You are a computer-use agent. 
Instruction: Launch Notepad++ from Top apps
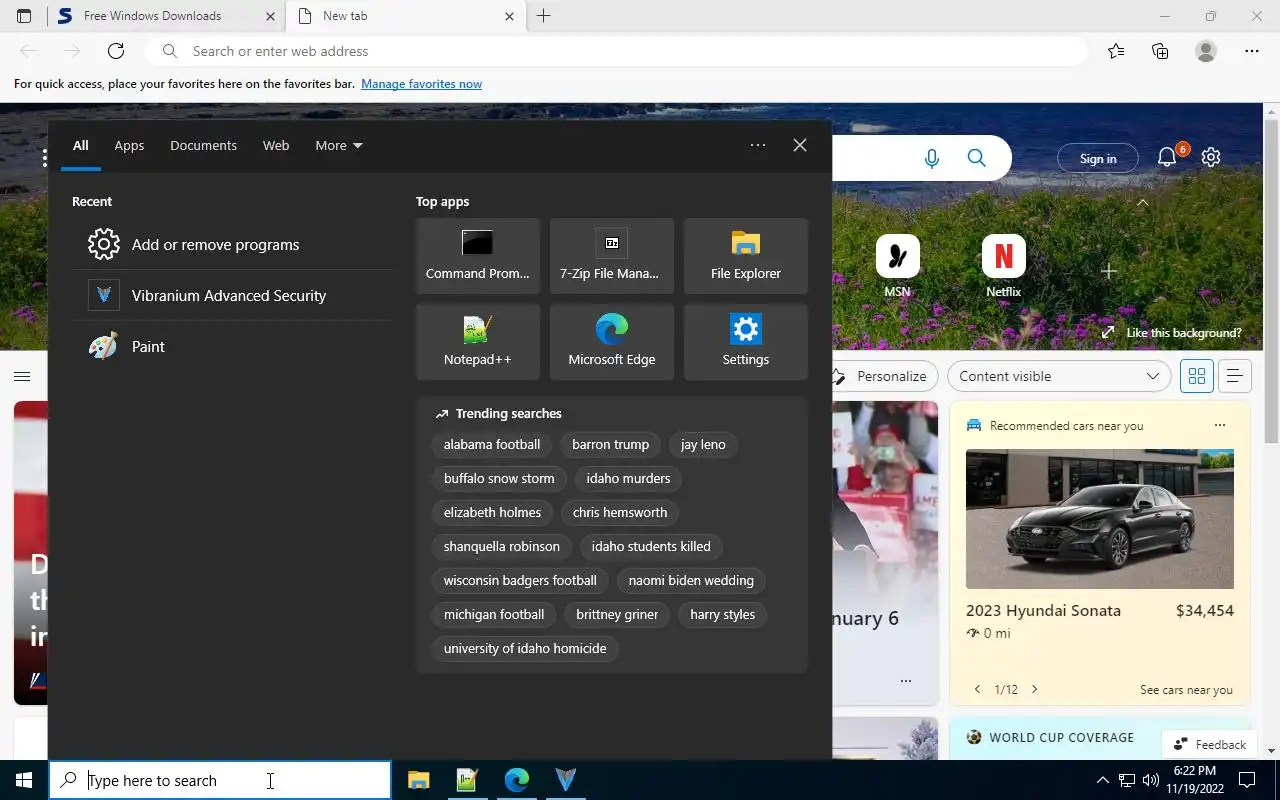[478, 342]
